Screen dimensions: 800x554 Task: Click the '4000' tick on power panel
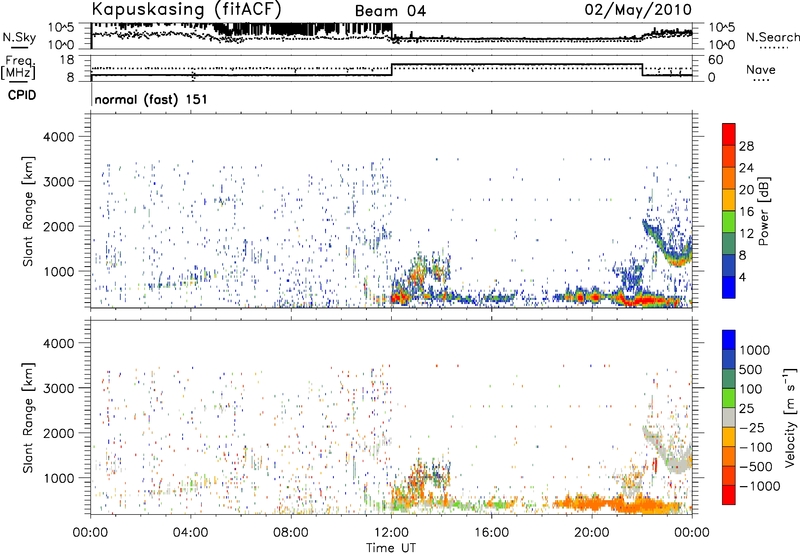(58, 137)
